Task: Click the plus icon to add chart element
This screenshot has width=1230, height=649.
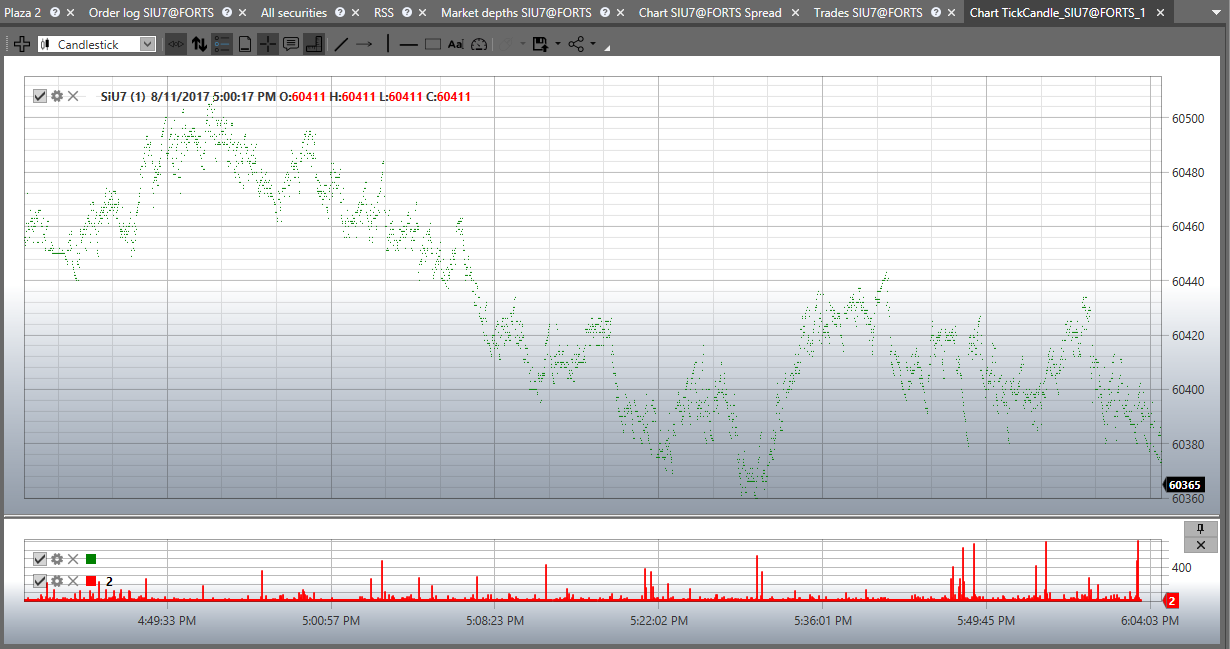Action: pyautogui.click(x=21, y=44)
